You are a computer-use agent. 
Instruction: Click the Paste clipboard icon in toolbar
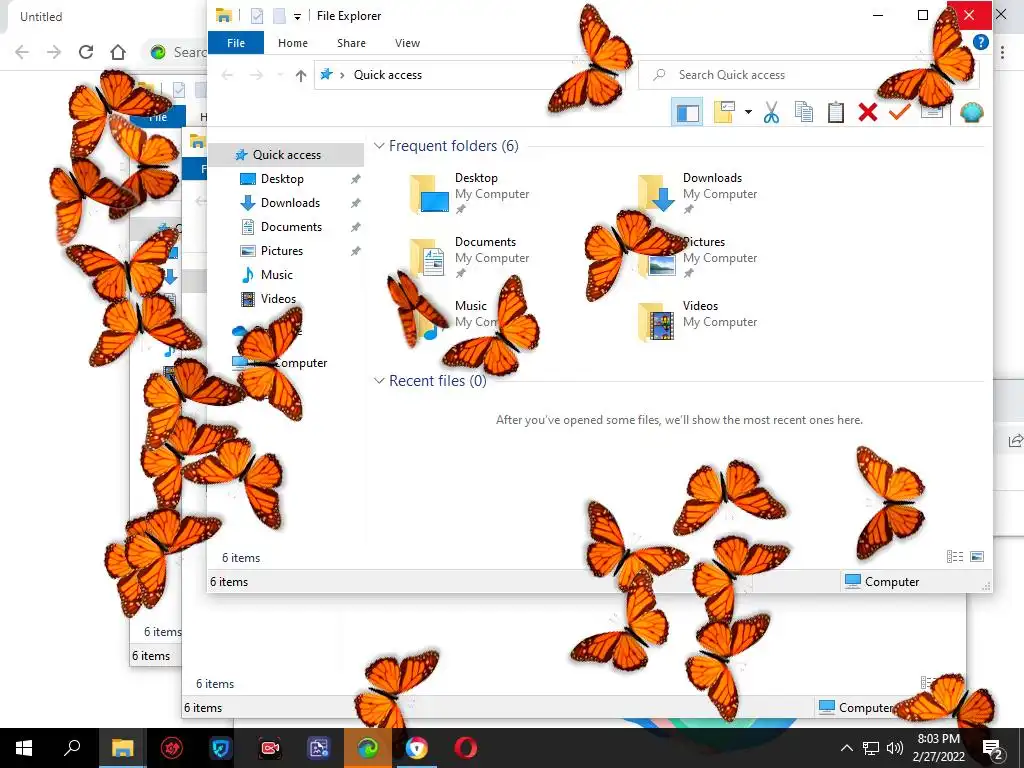836,112
